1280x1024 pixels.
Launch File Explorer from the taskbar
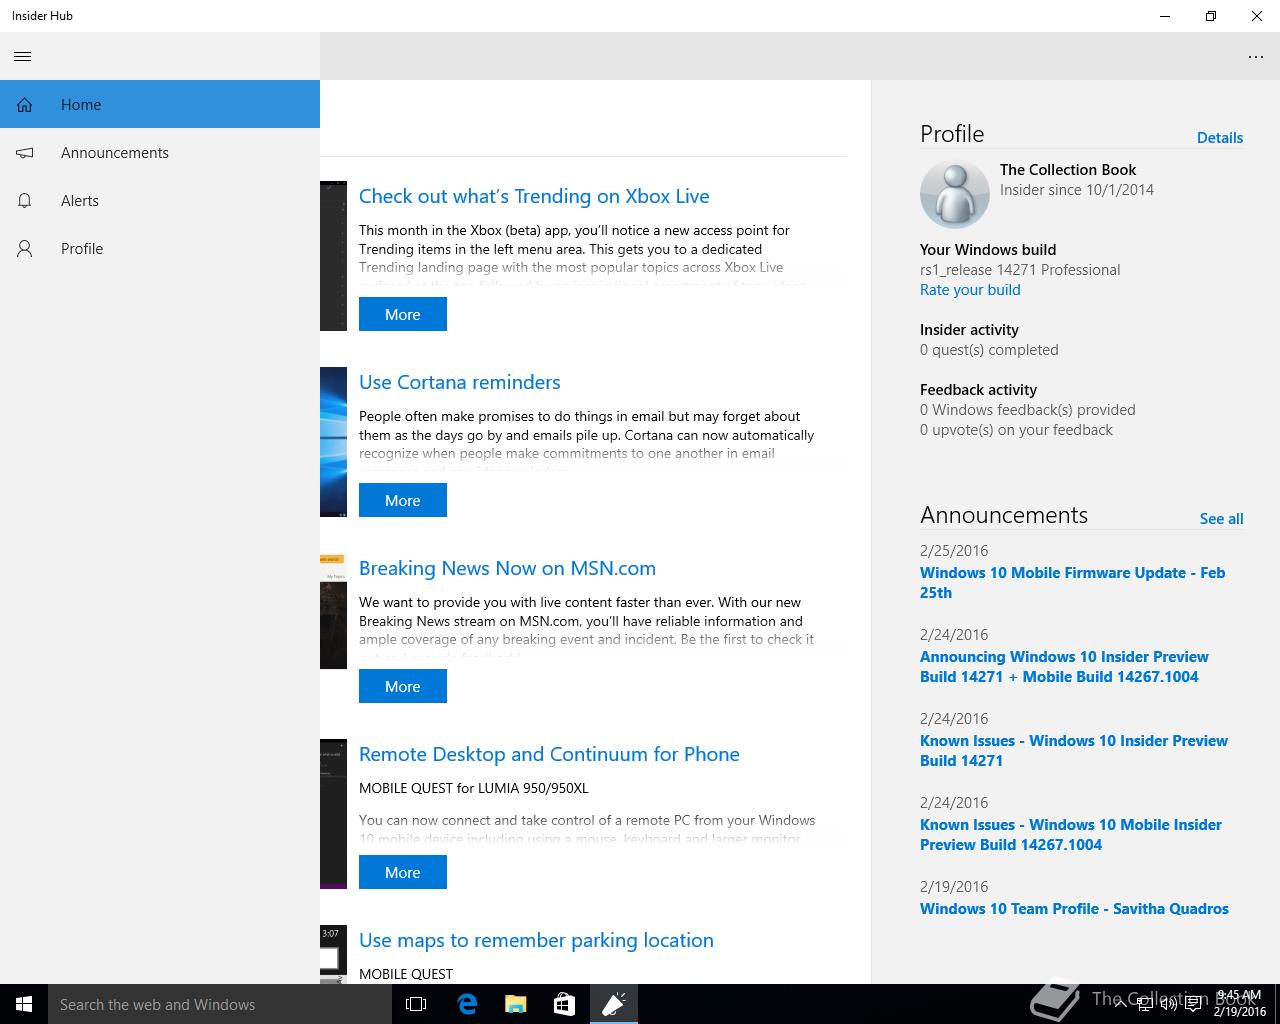(515, 1004)
